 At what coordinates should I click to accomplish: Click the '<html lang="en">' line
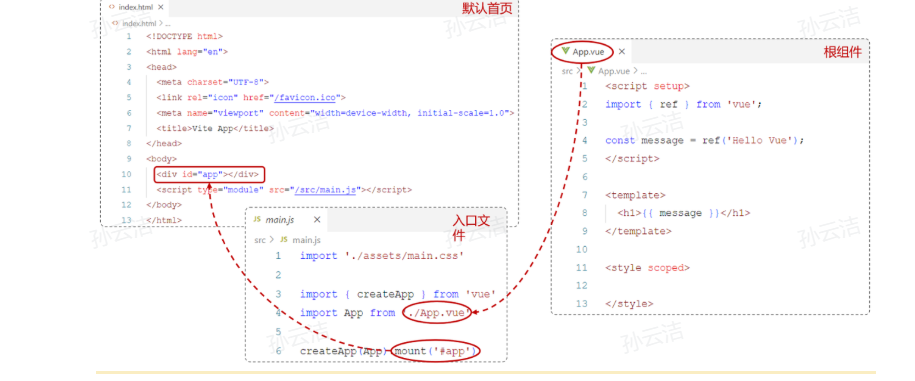point(187,51)
